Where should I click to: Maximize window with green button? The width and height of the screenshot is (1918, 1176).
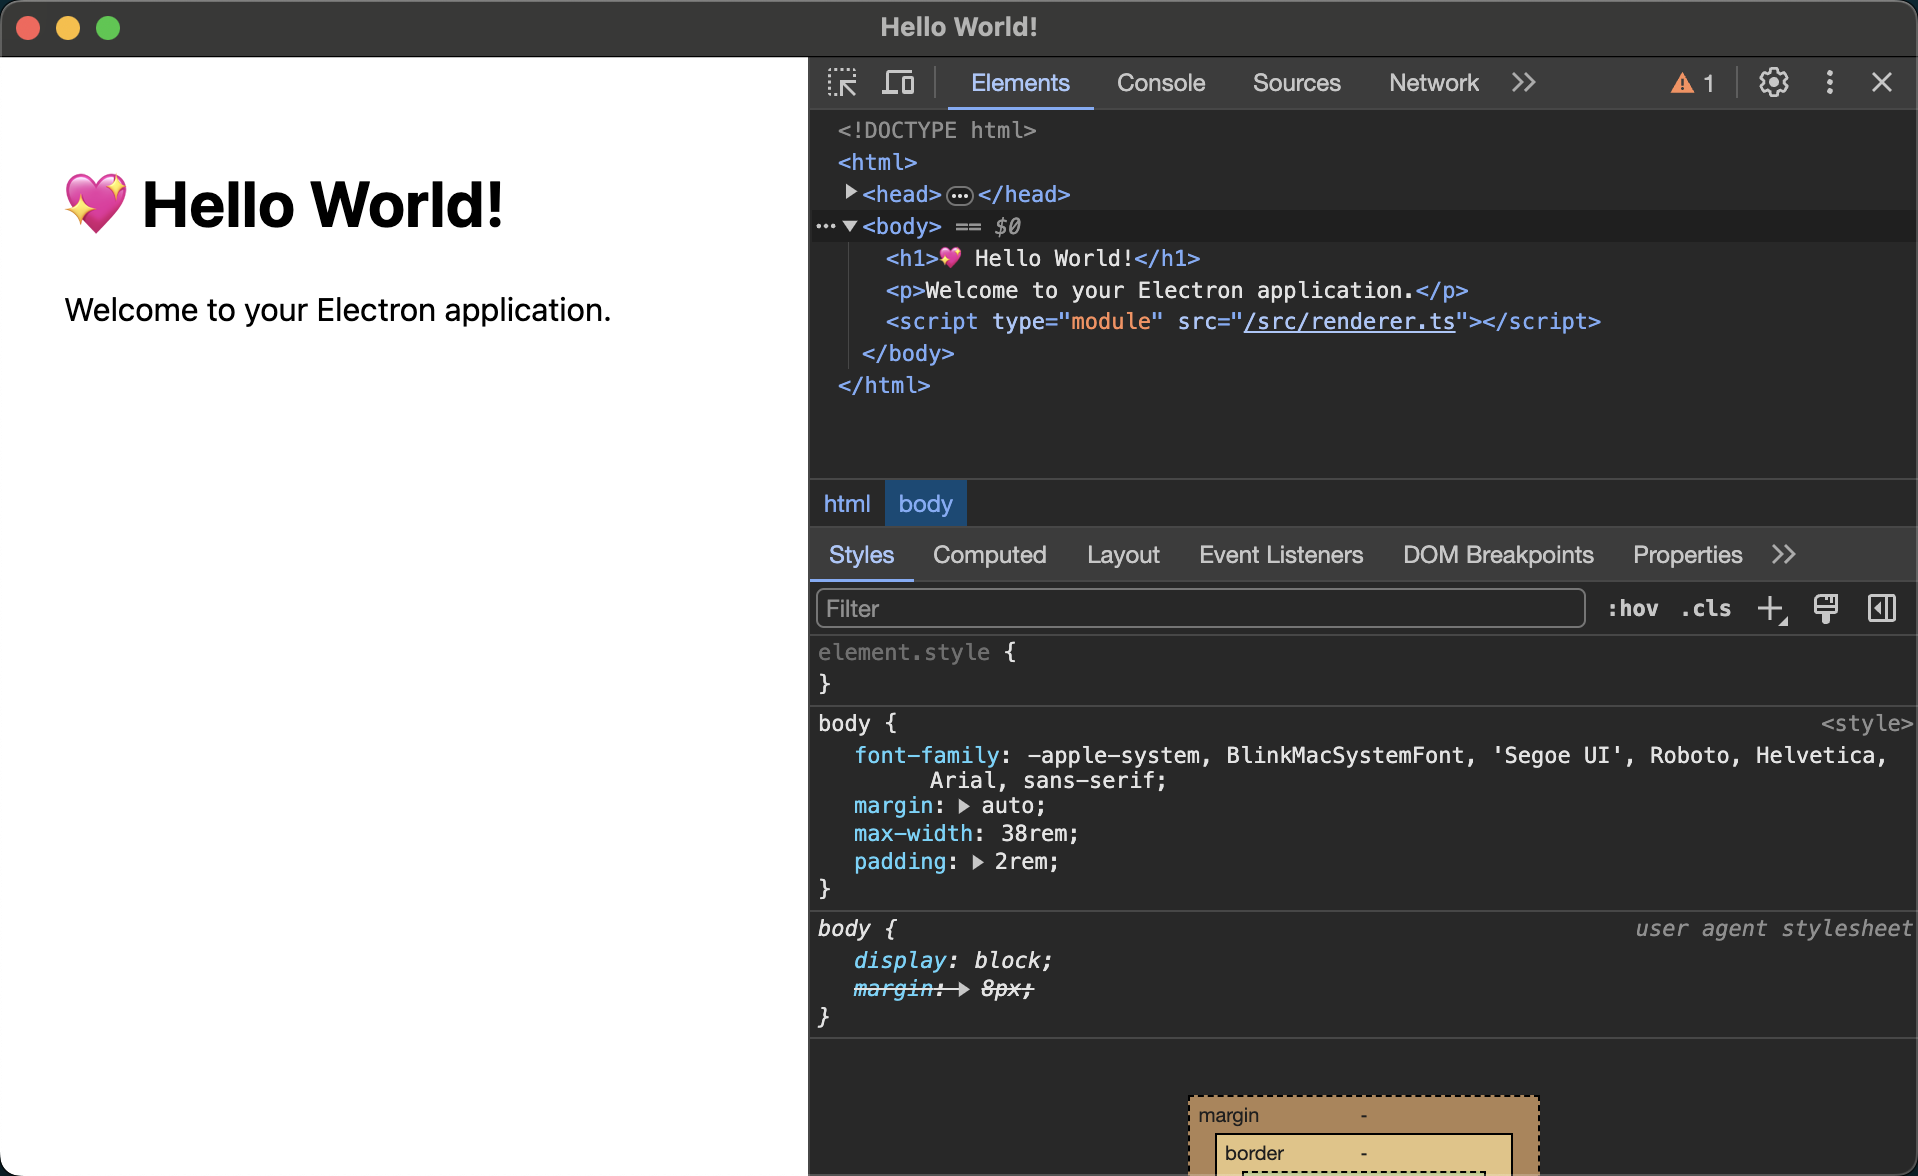[x=108, y=28]
